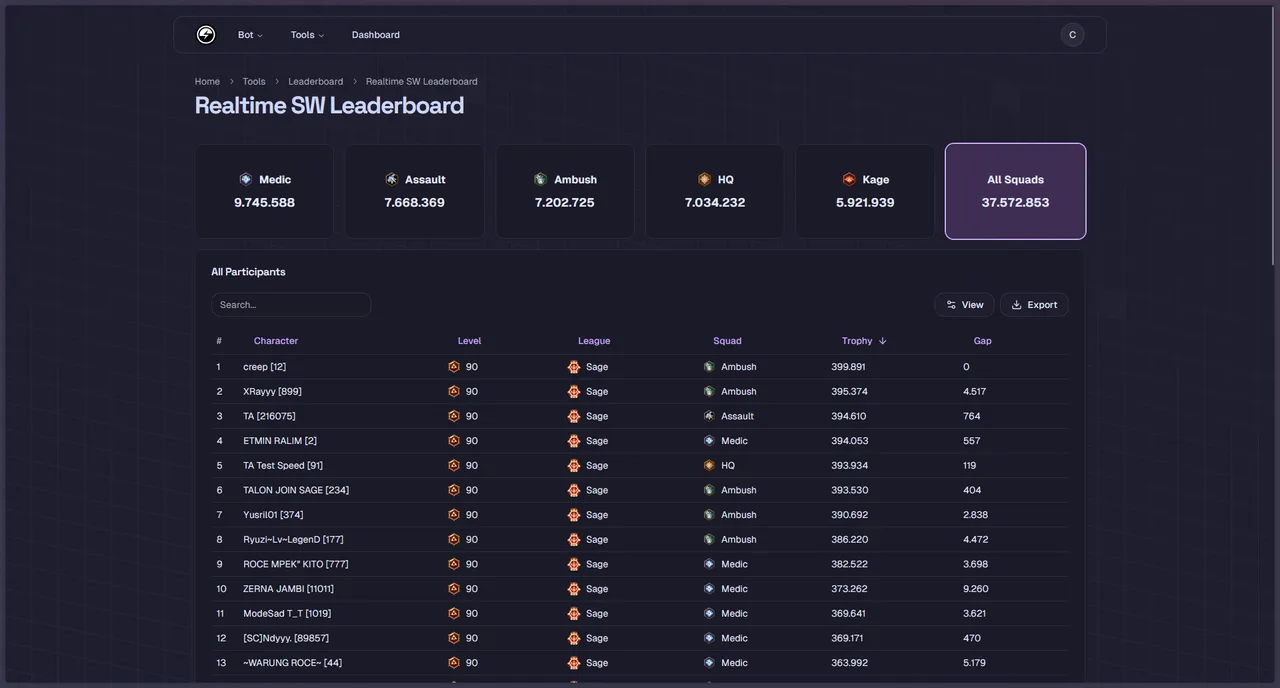Click Sage league icon in ZERNA JAMBI row
This screenshot has height=688, width=1280.
(574, 589)
